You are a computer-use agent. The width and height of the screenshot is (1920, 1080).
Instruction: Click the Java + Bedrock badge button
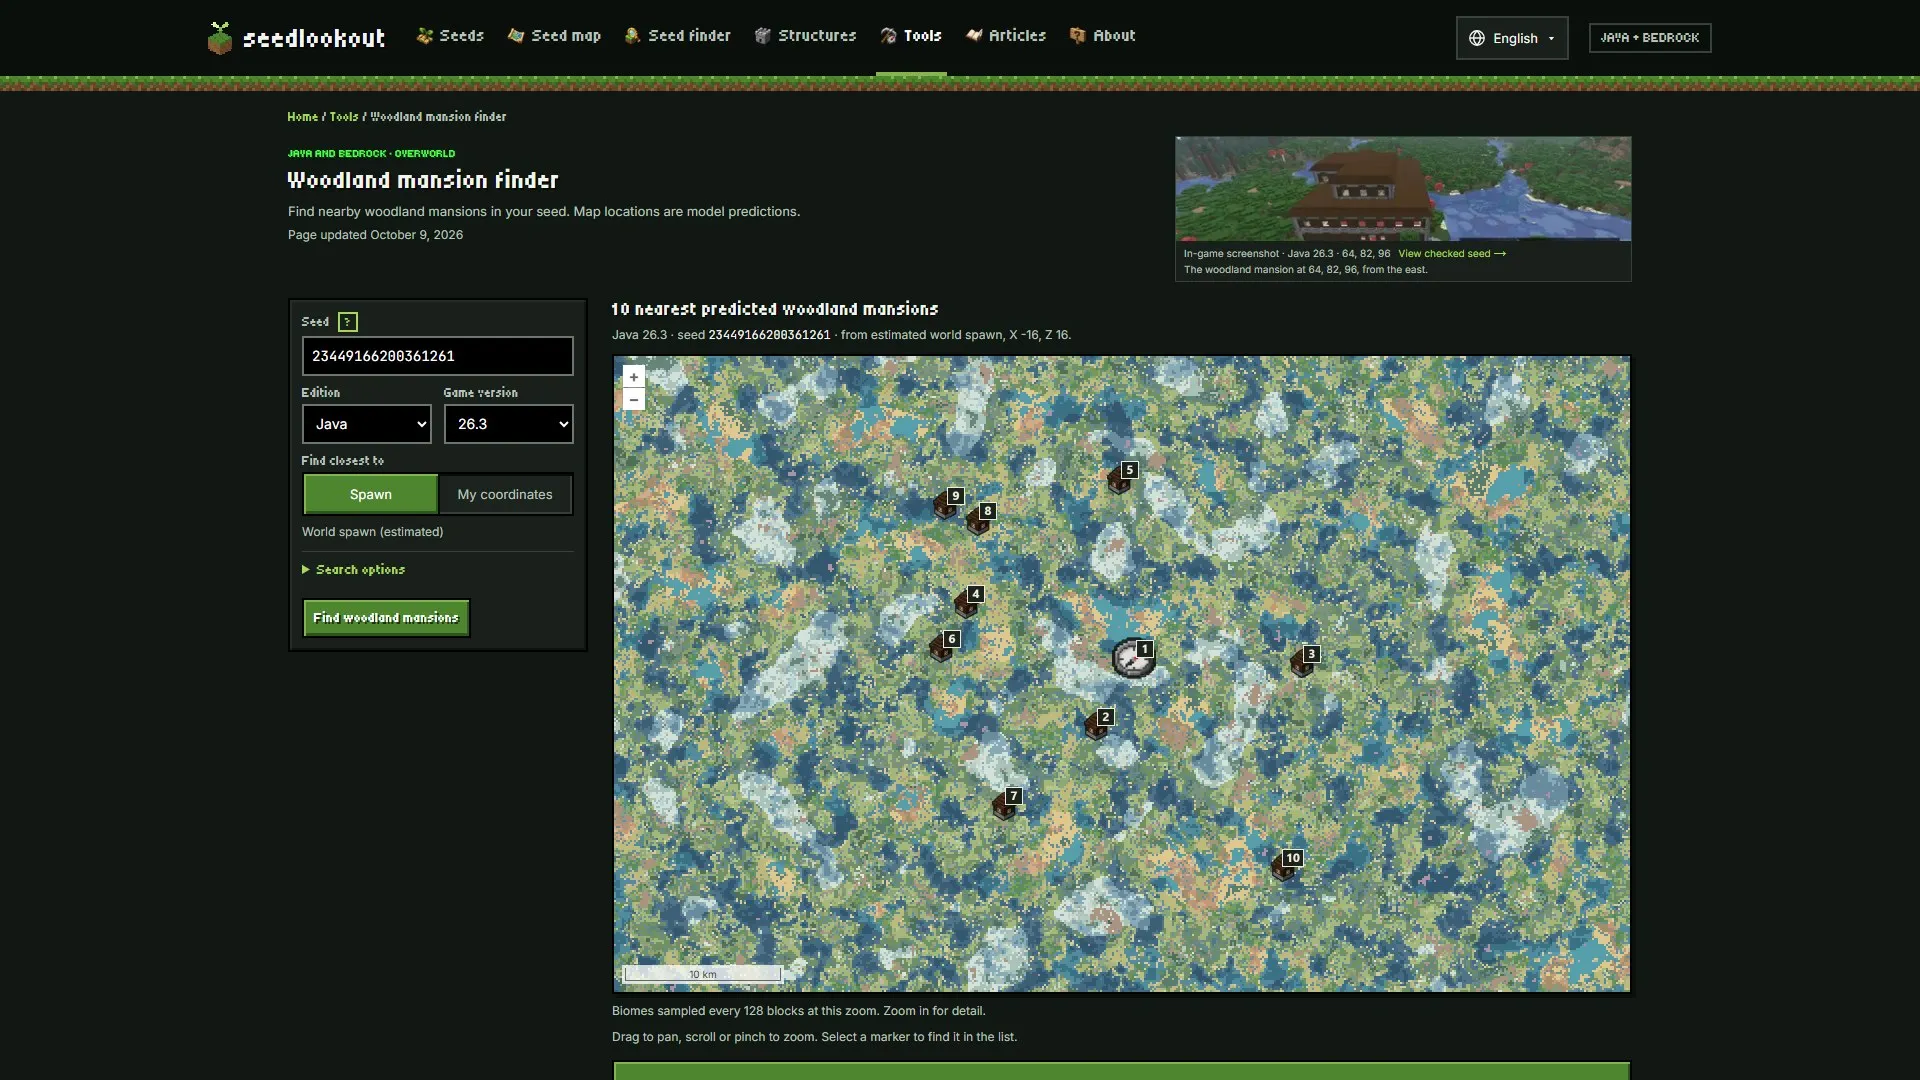(x=1650, y=38)
